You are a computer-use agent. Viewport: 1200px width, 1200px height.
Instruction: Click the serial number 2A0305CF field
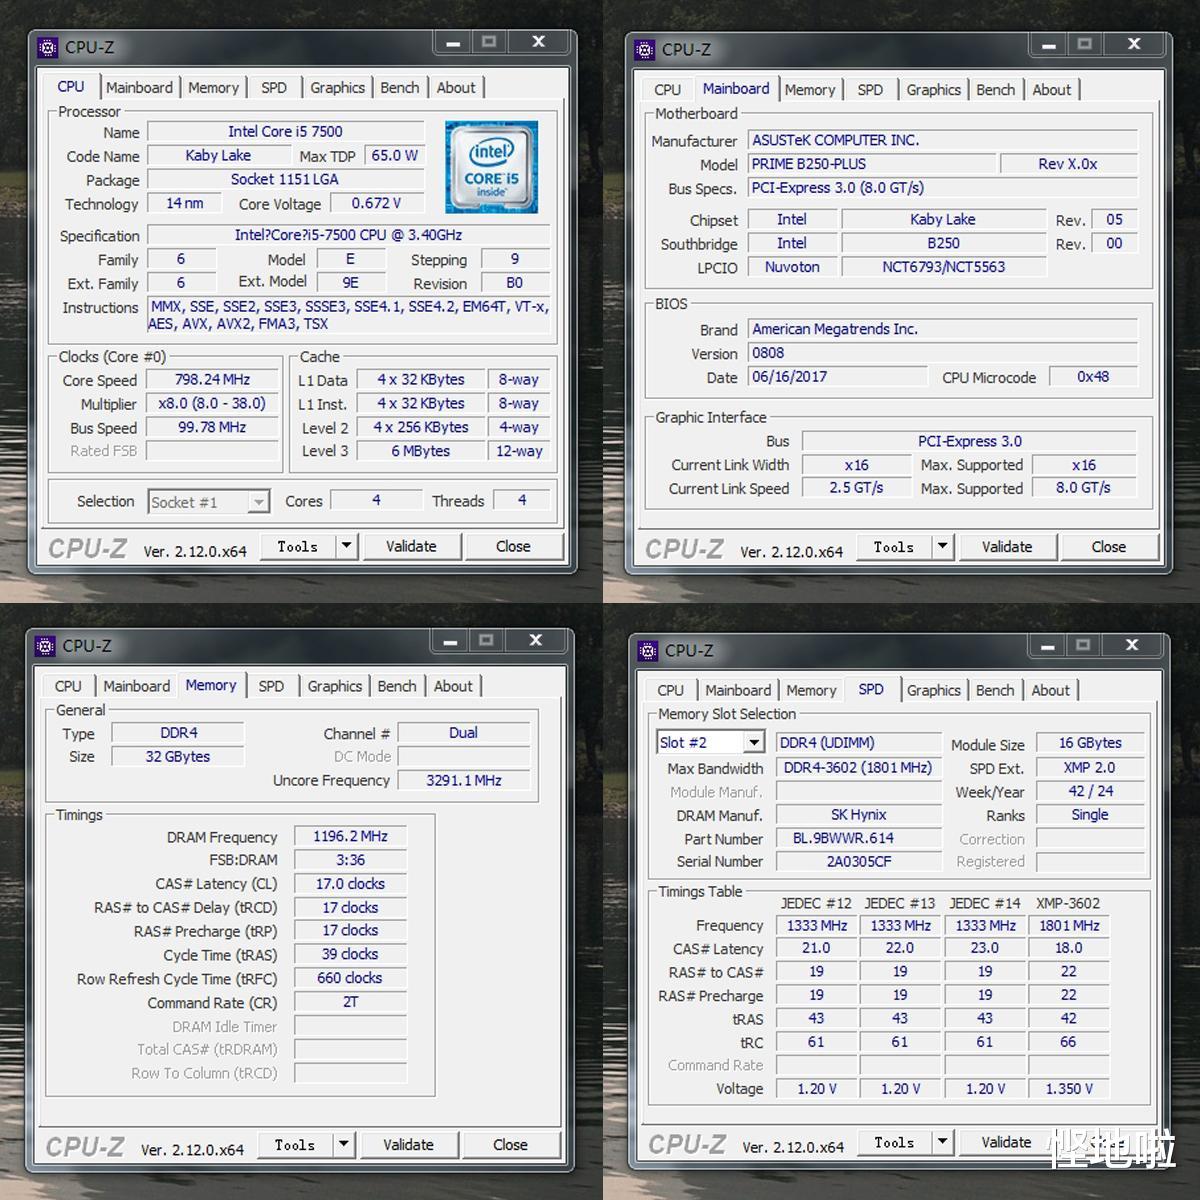click(x=858, y=861)
